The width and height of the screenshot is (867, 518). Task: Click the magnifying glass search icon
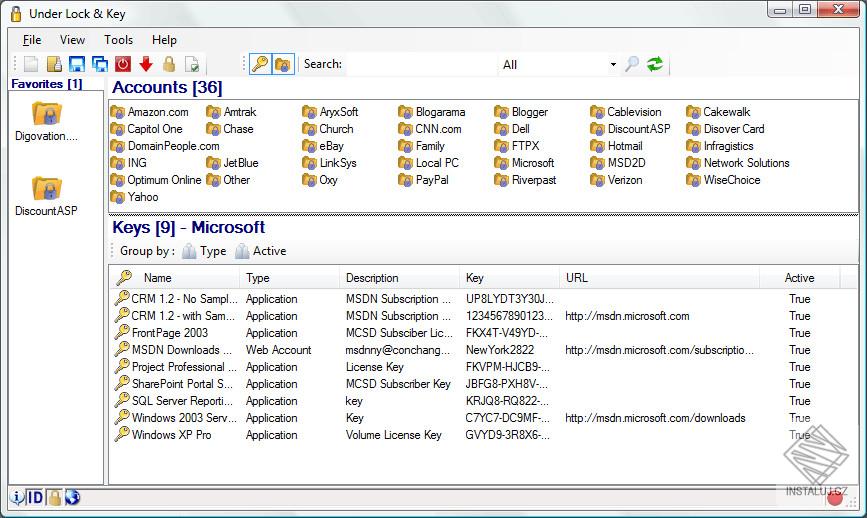point(632,64)
